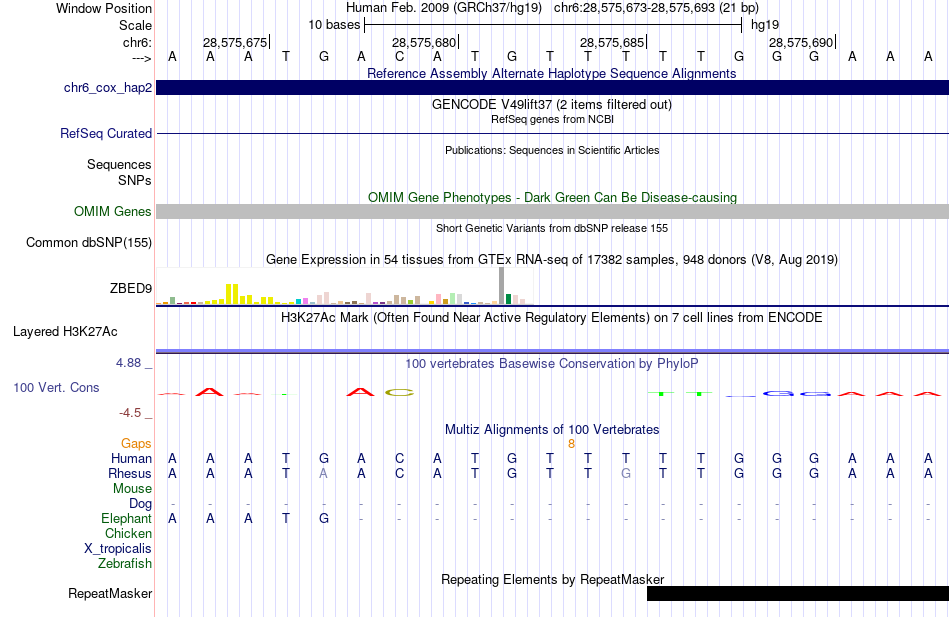
Task: Click the 4.88 PhyloP upper limit value
Action: [128, 362]
